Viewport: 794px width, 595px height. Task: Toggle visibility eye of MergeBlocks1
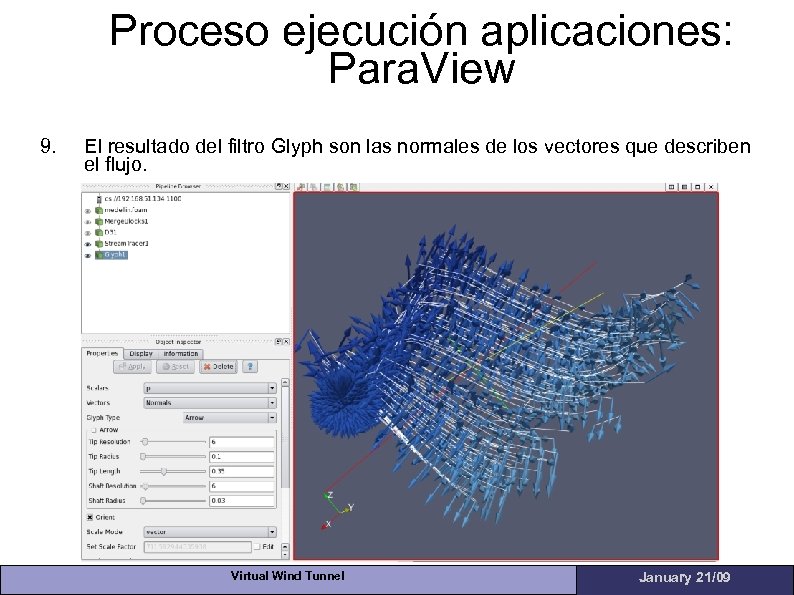(x=88, y=222)
